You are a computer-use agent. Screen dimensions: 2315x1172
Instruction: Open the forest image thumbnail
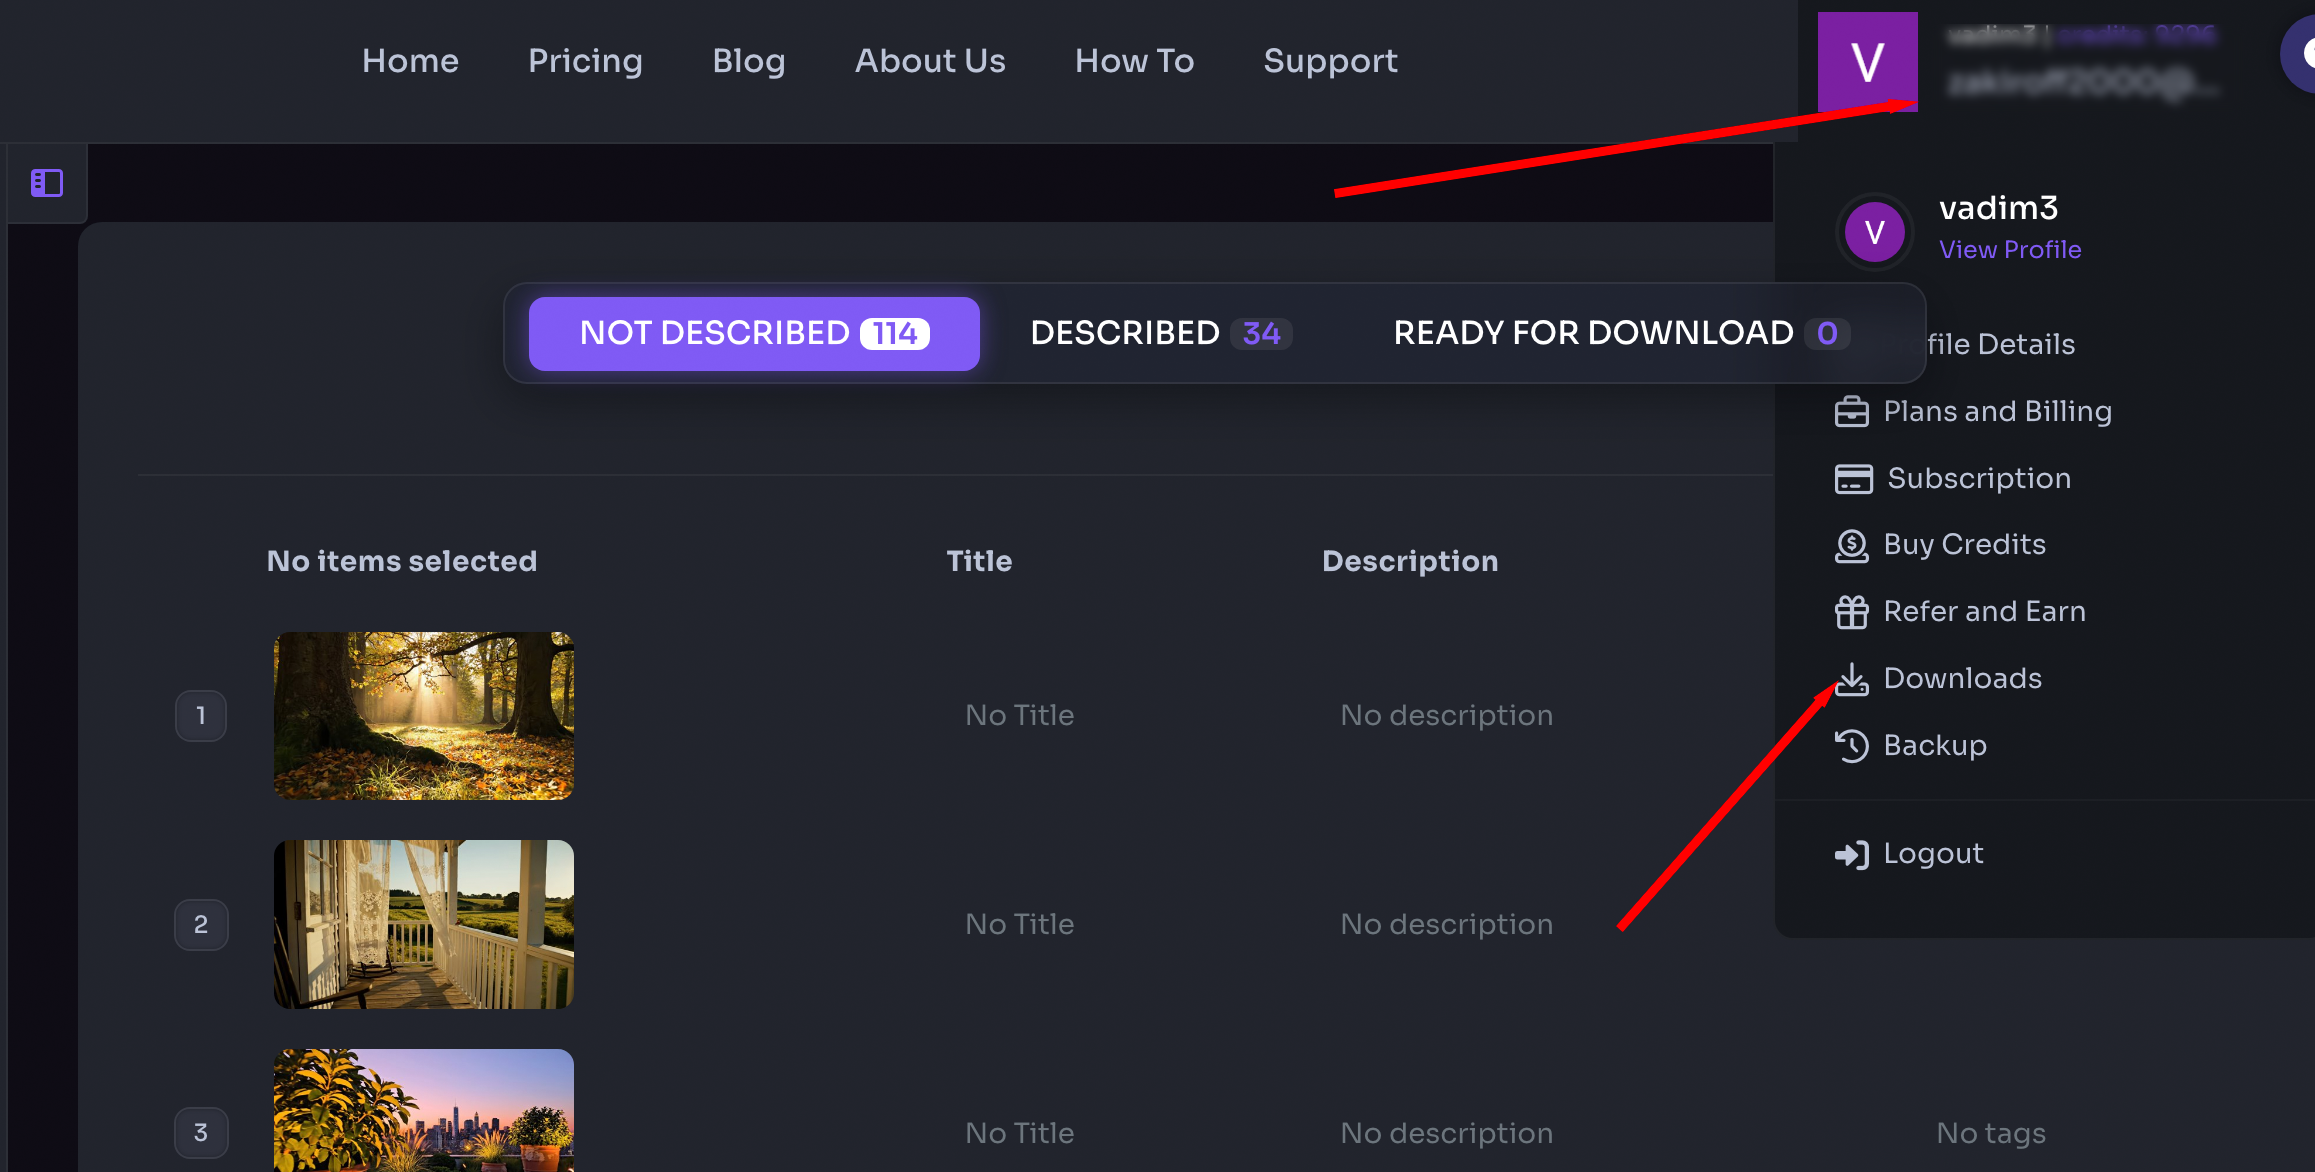424,715
